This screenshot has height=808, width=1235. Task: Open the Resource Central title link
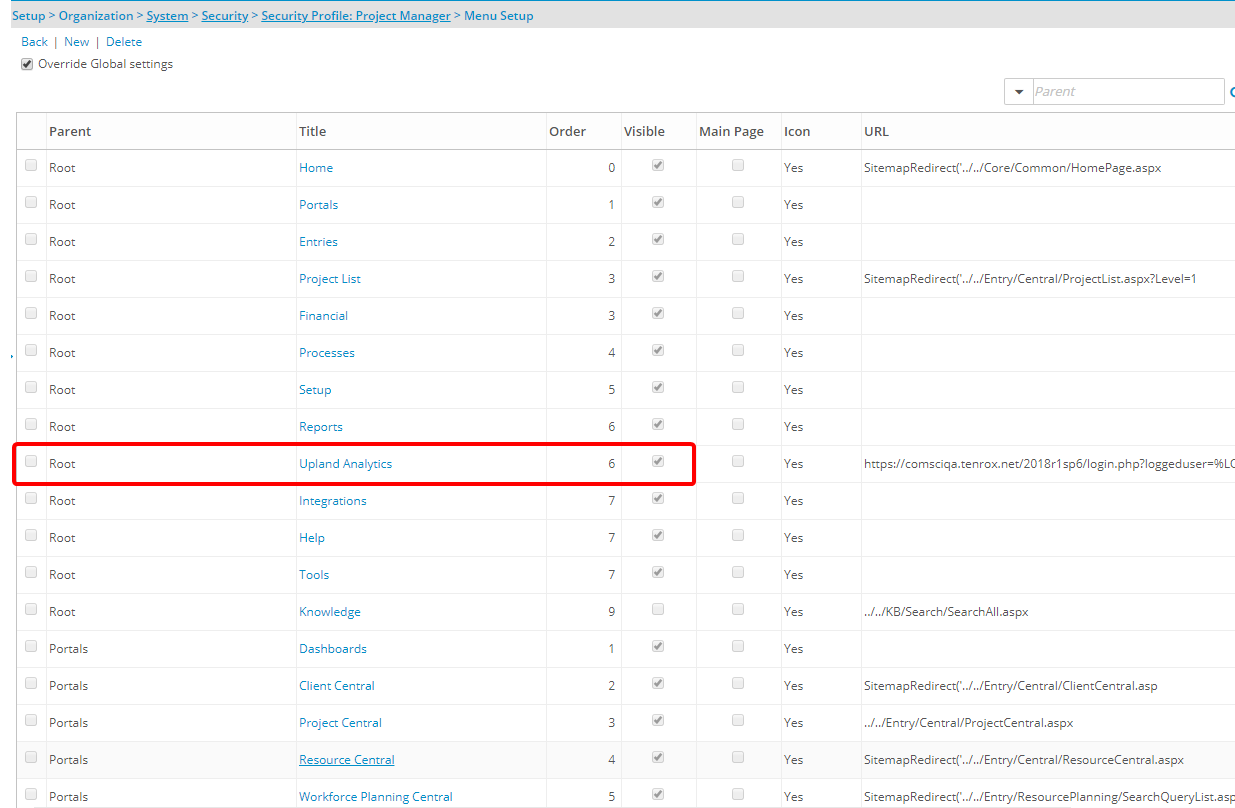click(x=346, y=760)
